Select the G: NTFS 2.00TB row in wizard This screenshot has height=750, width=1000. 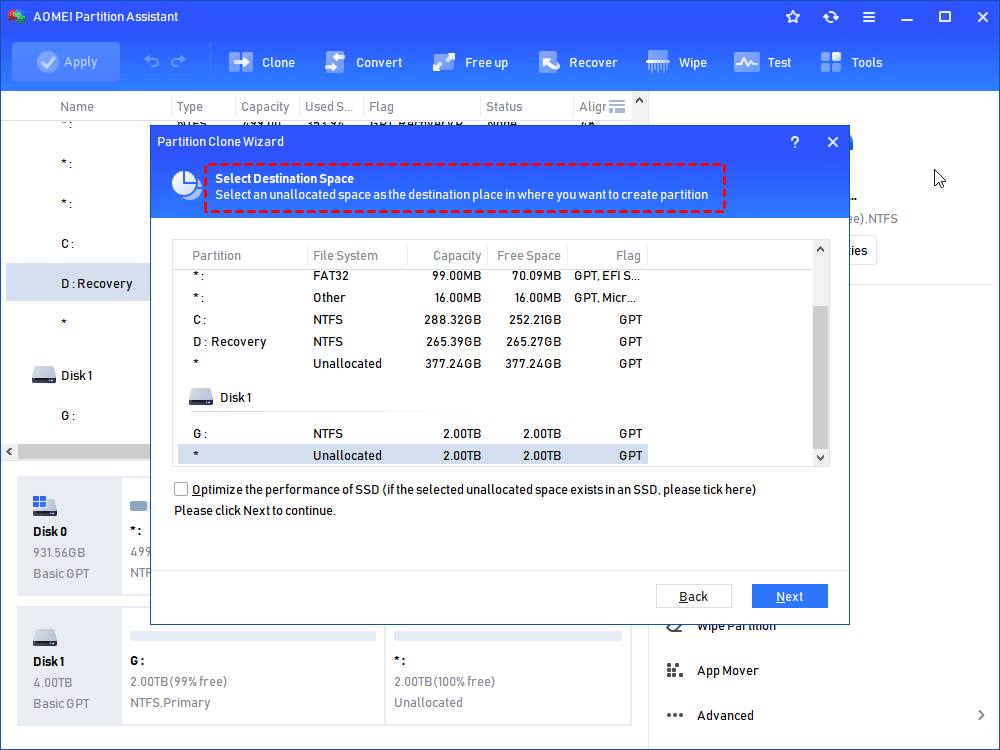click(413, 434)
